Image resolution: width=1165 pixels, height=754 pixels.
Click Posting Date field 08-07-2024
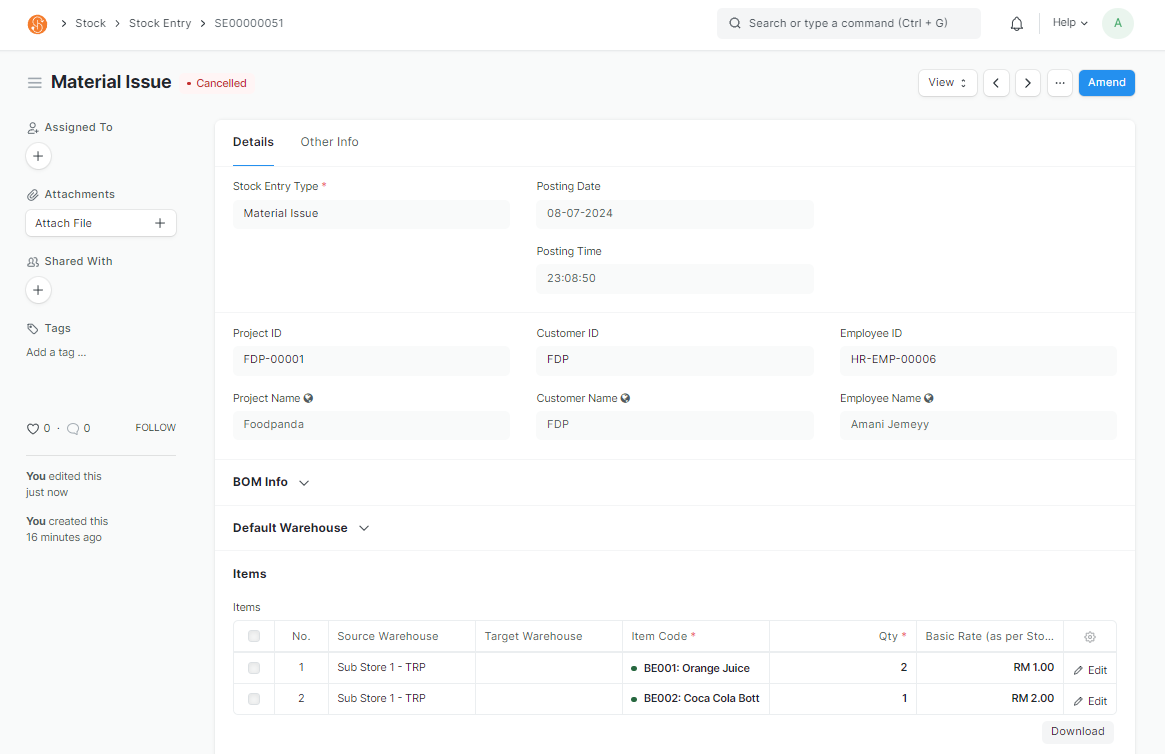coord(675,214)
